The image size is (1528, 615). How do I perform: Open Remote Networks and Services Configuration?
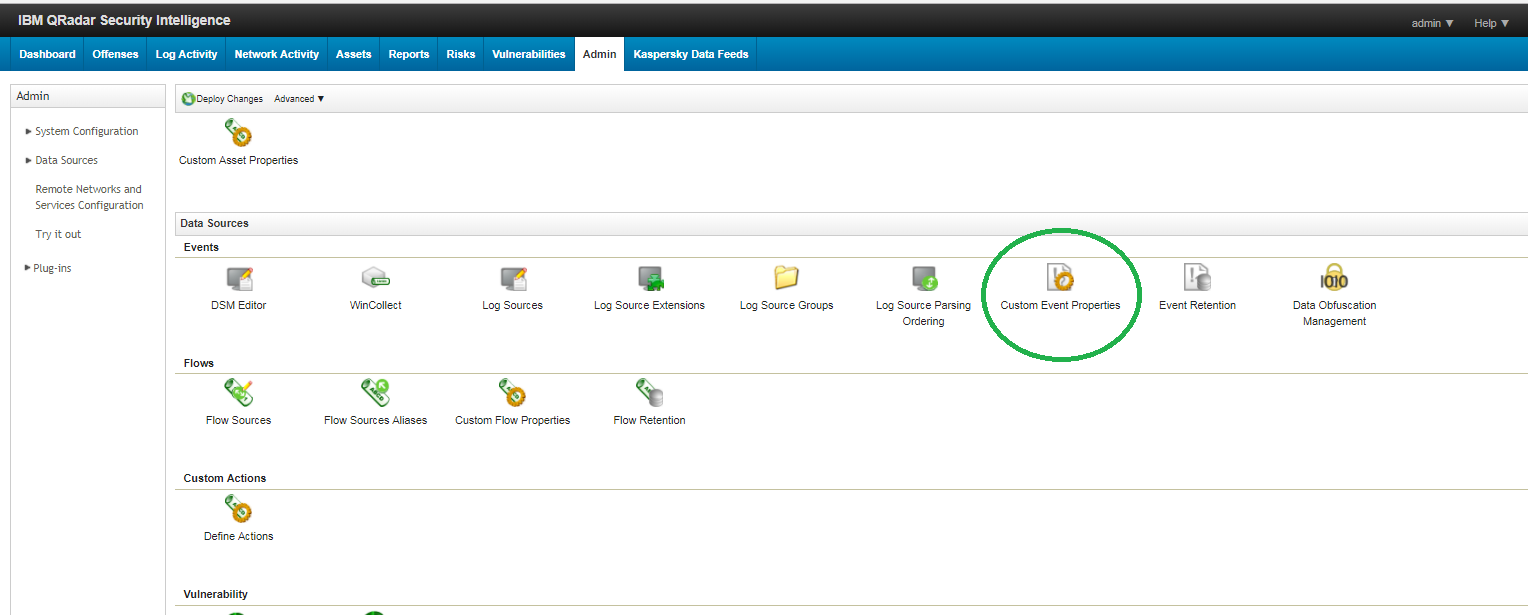[89, 196]
